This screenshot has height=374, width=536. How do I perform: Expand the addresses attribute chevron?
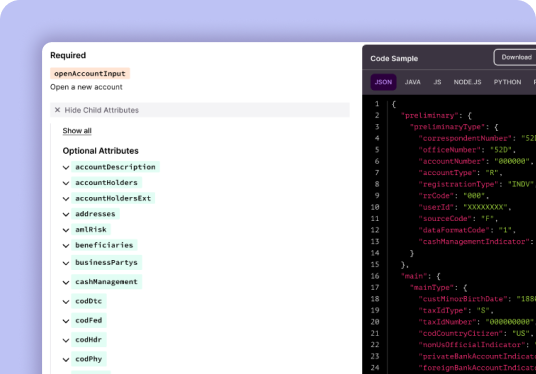(x=66, y=215)
